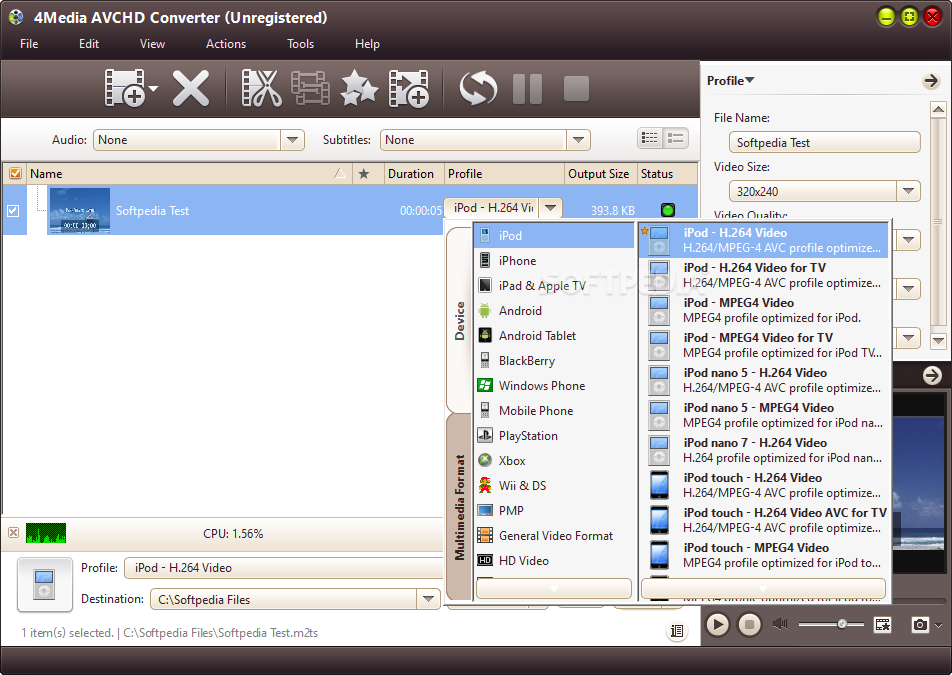
Task: Remove selected file with X toolbar icon
Action: pos(191,88)
